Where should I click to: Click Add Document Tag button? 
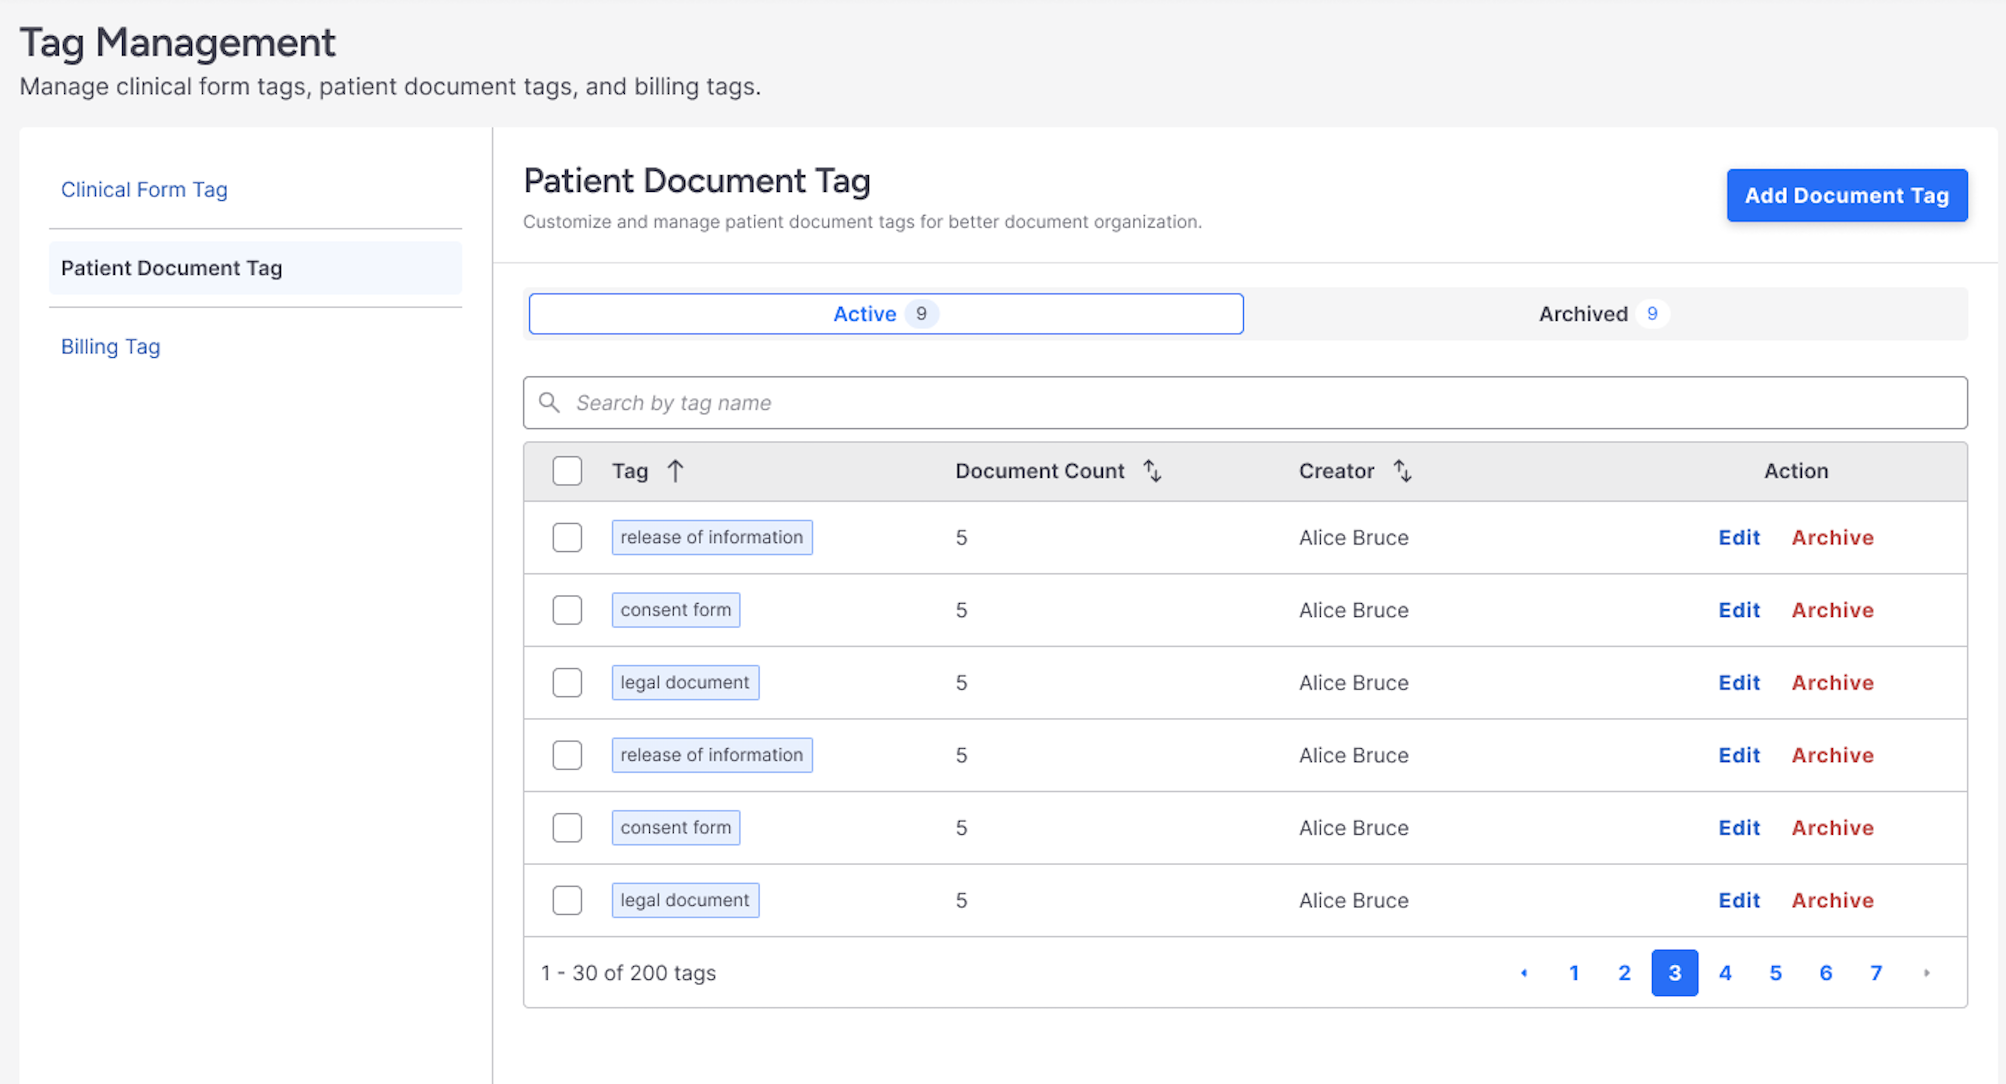(x=1846, y=195)
